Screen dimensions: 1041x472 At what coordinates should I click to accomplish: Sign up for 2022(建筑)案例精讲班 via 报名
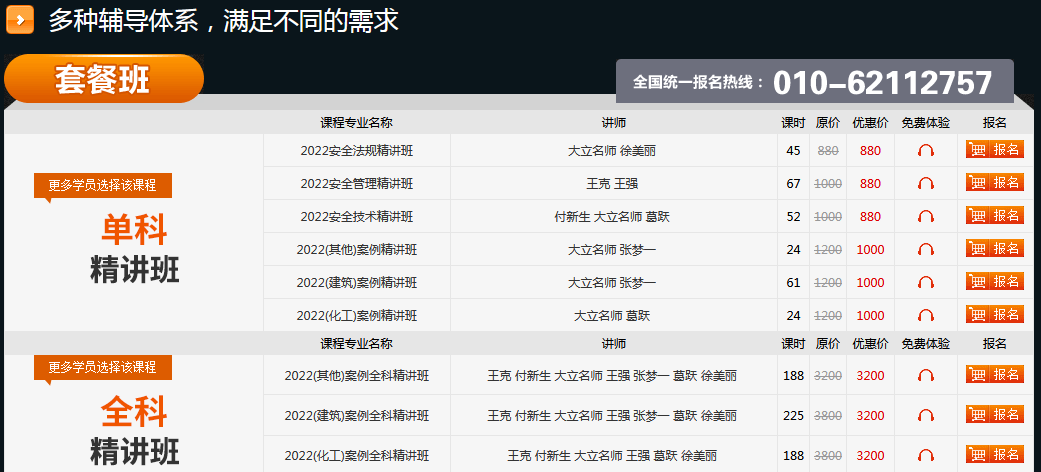click(995, 281)
